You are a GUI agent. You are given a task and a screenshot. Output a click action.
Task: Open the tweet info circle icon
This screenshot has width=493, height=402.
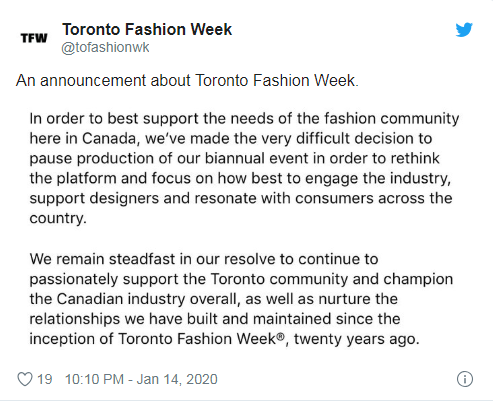point(465,379)
